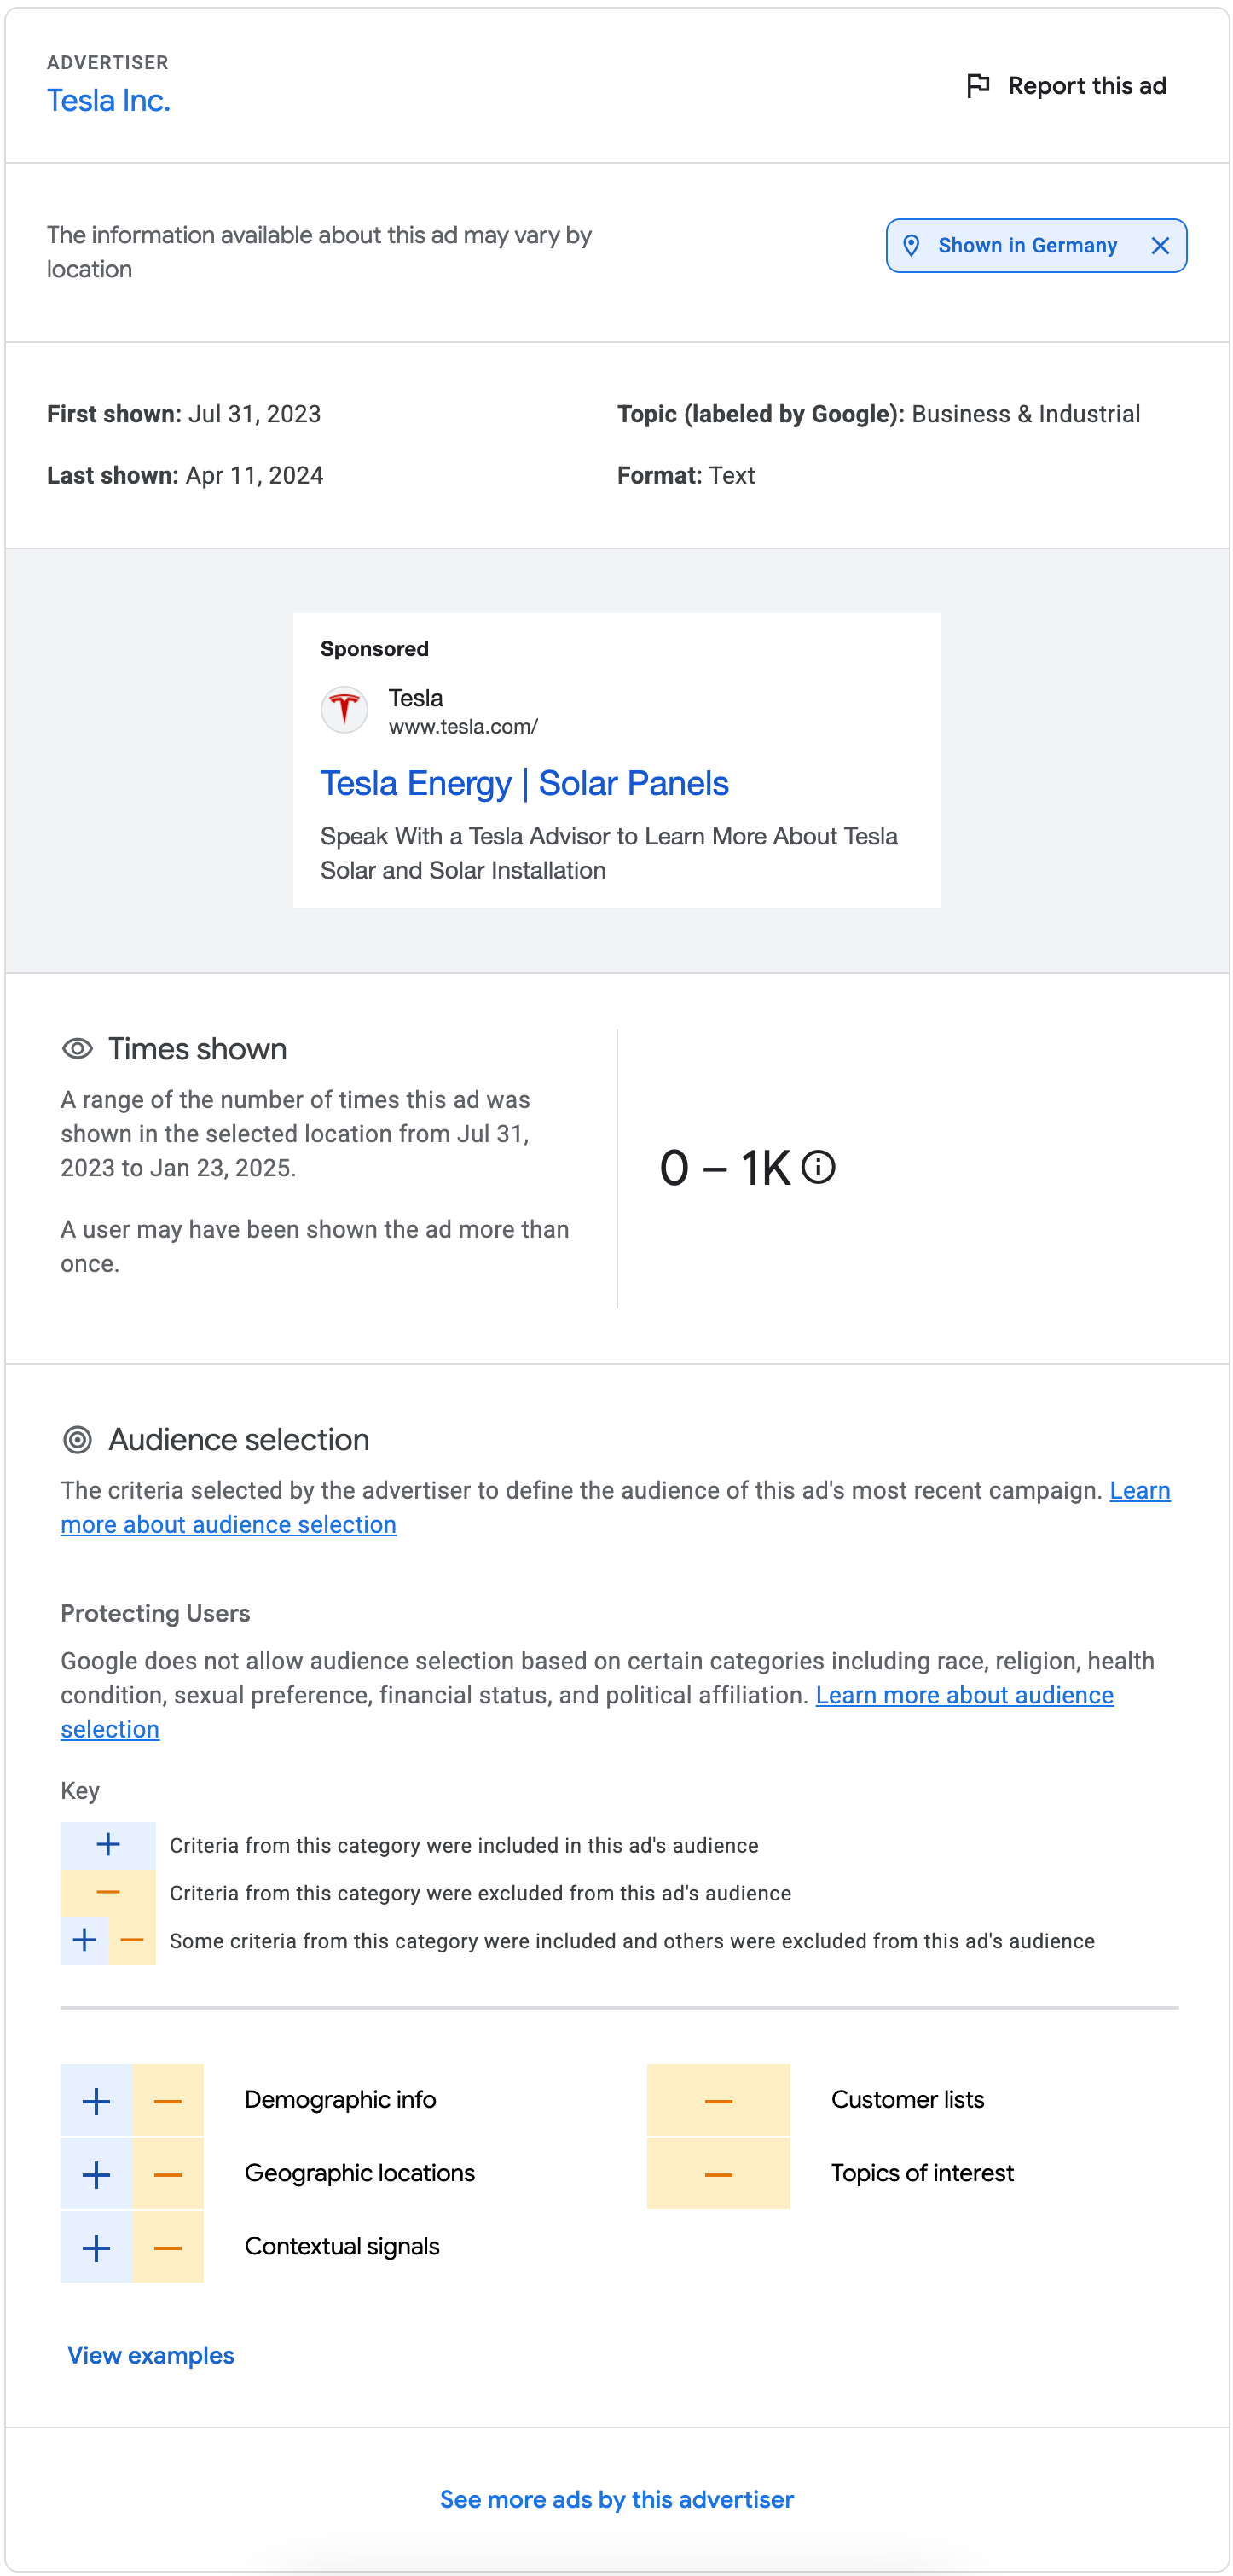Click the minus icon for Geographic locations
The height and width of the screenshot is (2576, 1233).
168,2174
